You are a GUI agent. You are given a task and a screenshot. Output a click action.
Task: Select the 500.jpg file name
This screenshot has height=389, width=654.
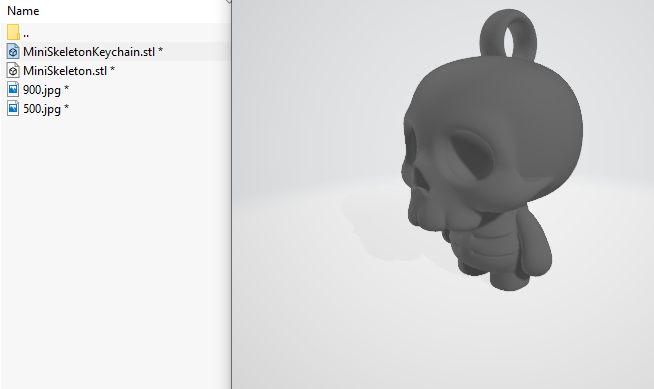point(46,109)
